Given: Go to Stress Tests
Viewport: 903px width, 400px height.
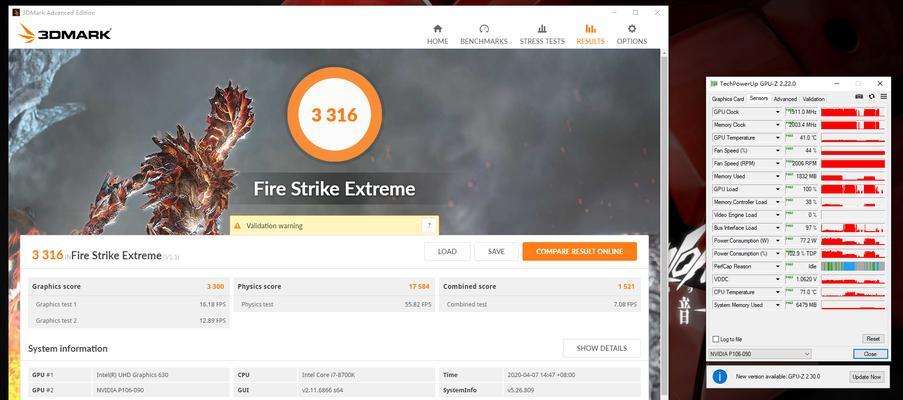Looking at the screenshot, I should pyautogui.click(x=542, y=35).
